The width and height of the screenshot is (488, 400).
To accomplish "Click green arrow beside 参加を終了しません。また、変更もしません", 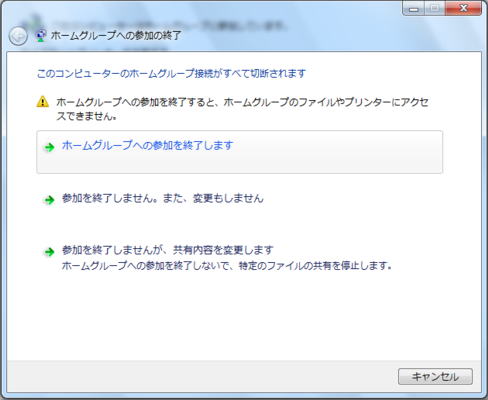I will (x=49, y=200).
